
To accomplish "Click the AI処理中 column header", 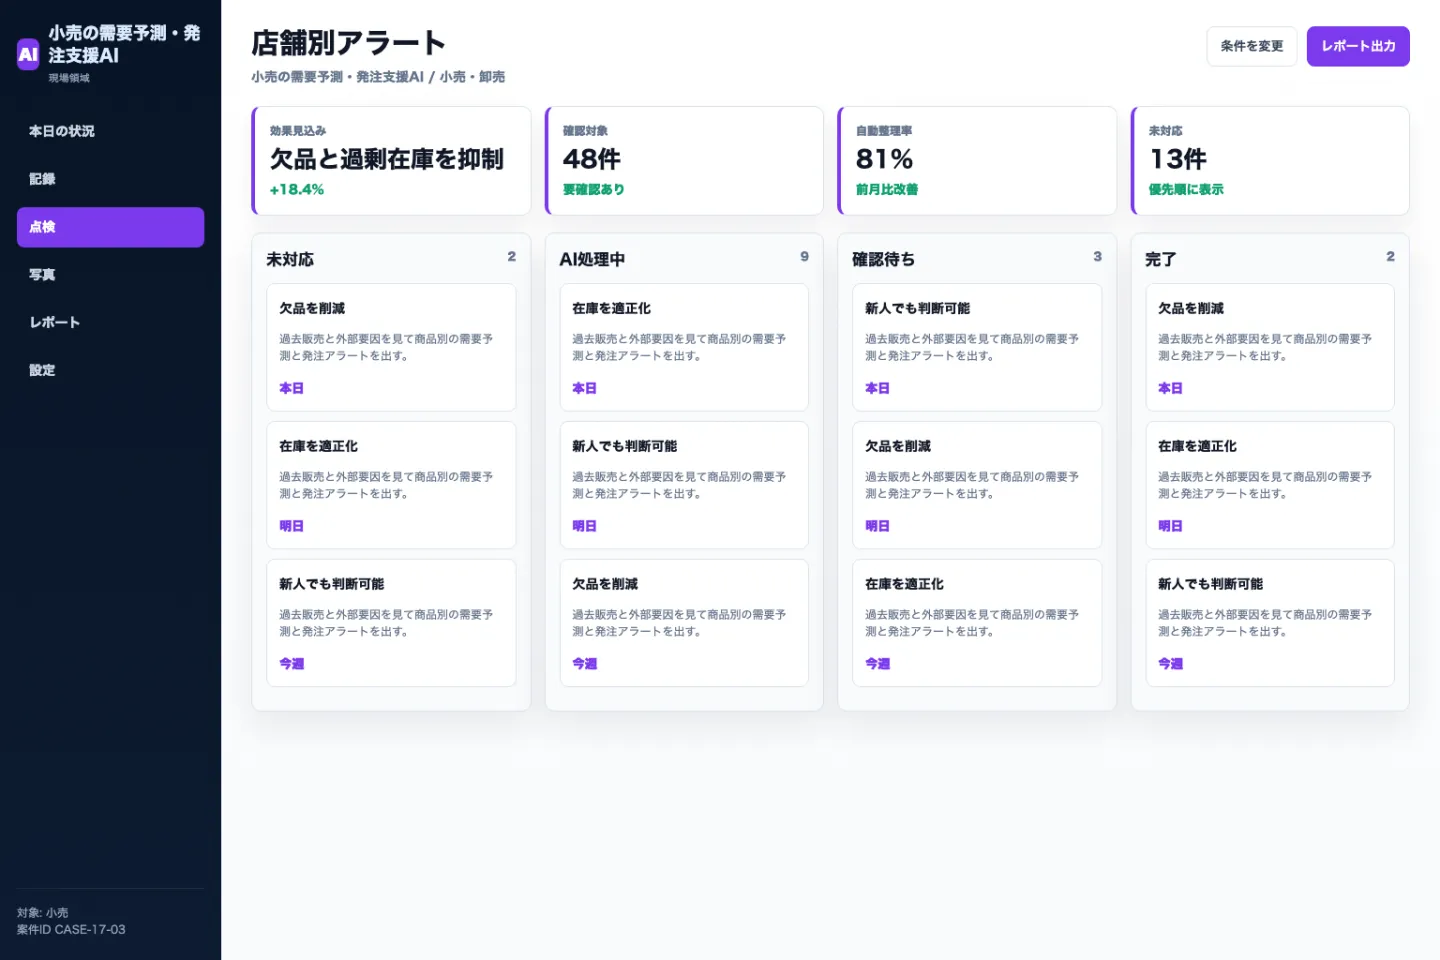I will [592, 259].
